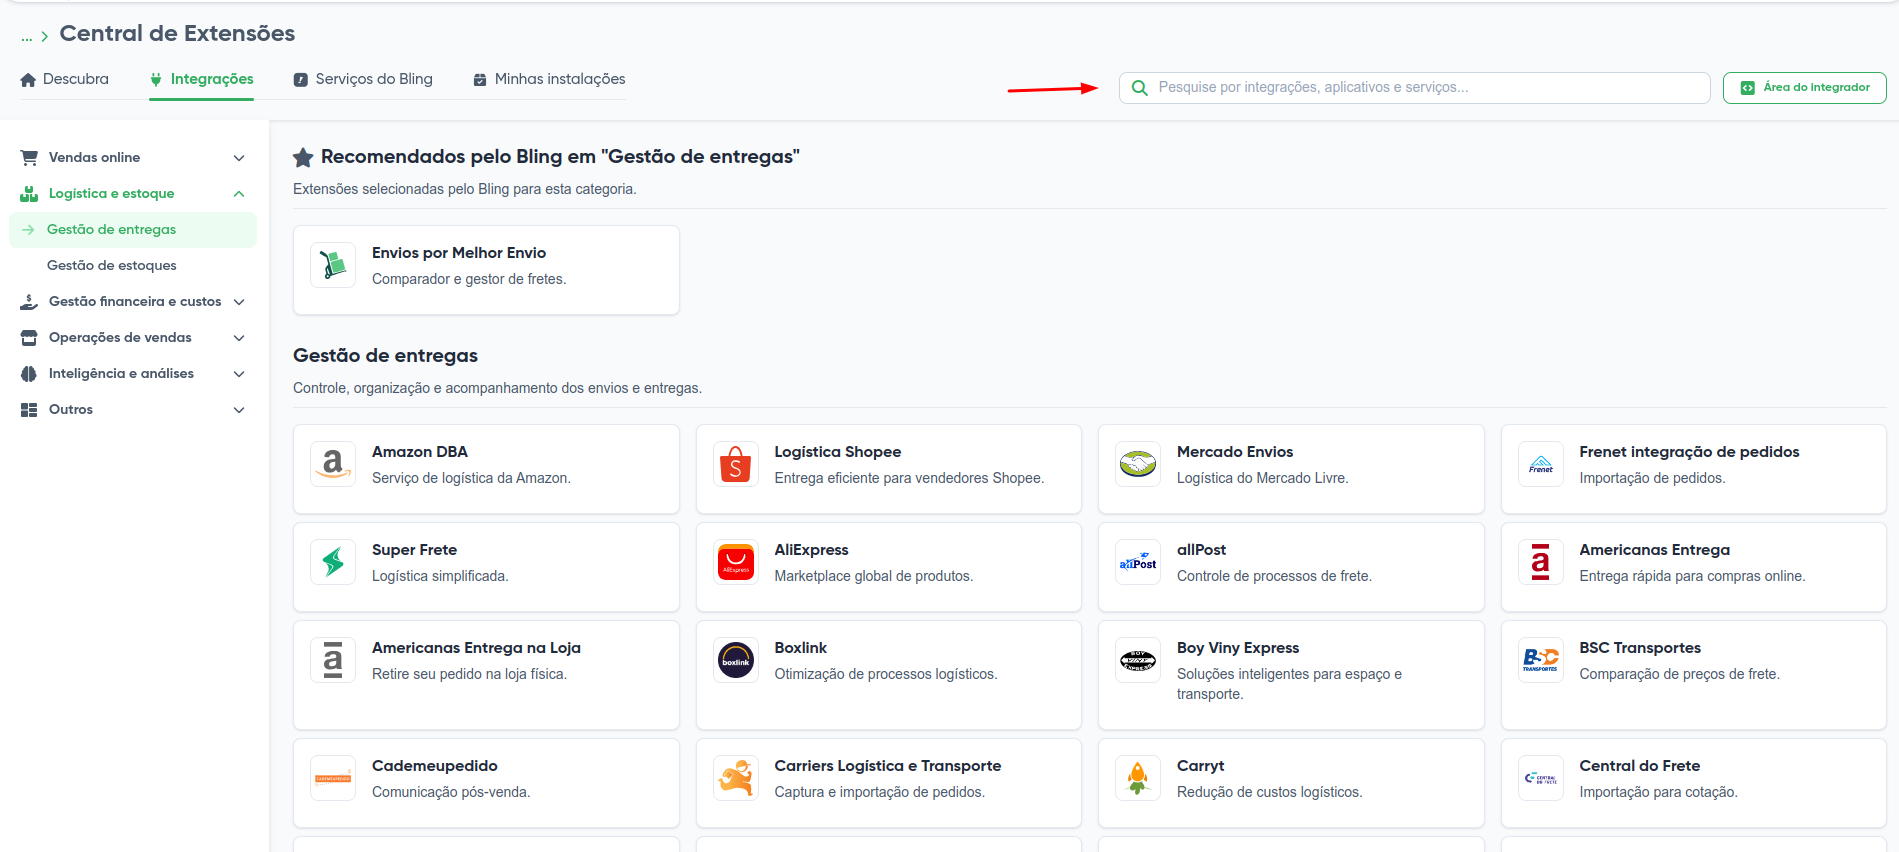Image resolution: width=1899 pixels, height=852 pixels.
Task: Click the Vendas online cart icon
Action: pos(29,157)
